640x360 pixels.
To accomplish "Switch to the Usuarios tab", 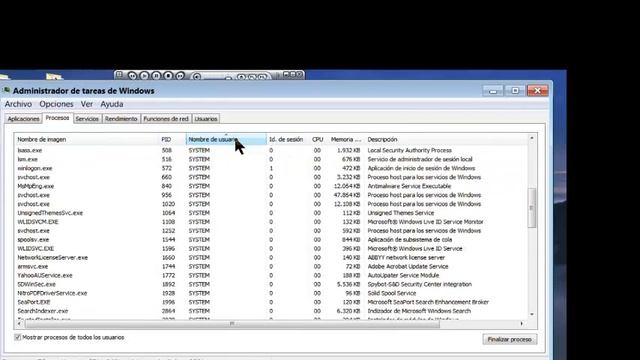I will [x=206, y=119].
